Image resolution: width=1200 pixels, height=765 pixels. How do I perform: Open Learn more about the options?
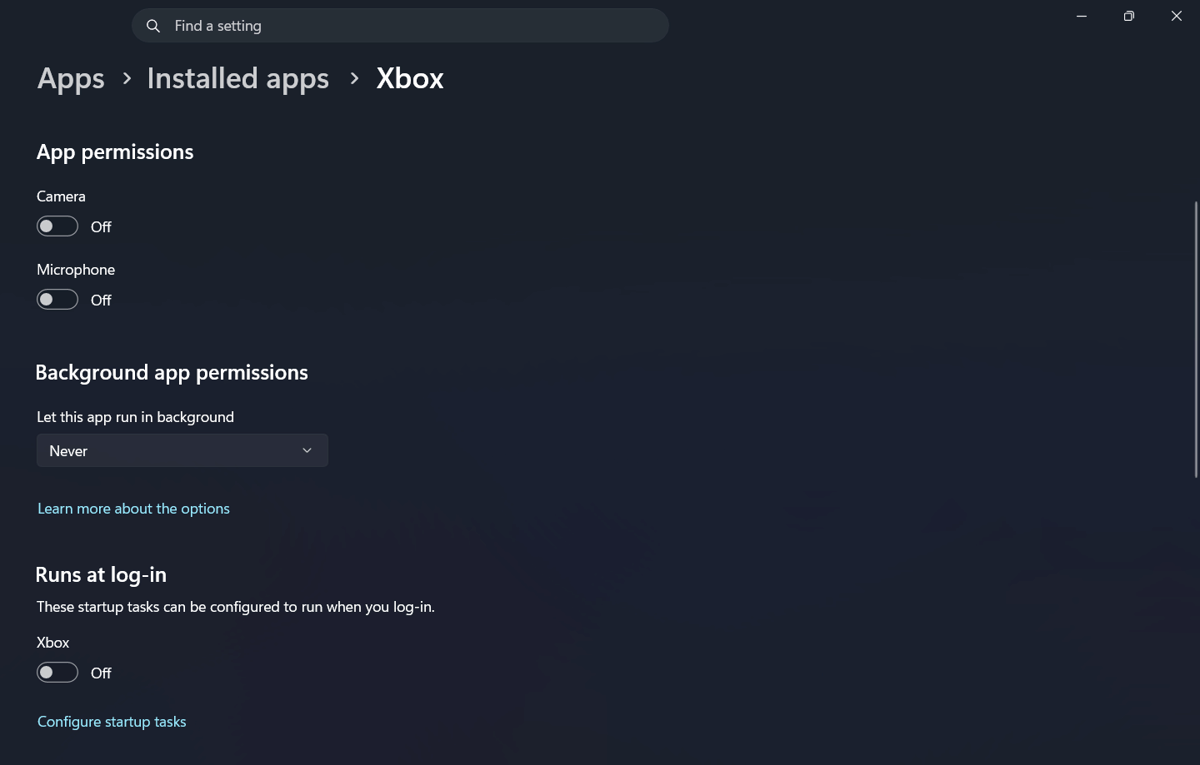[133, 508]
